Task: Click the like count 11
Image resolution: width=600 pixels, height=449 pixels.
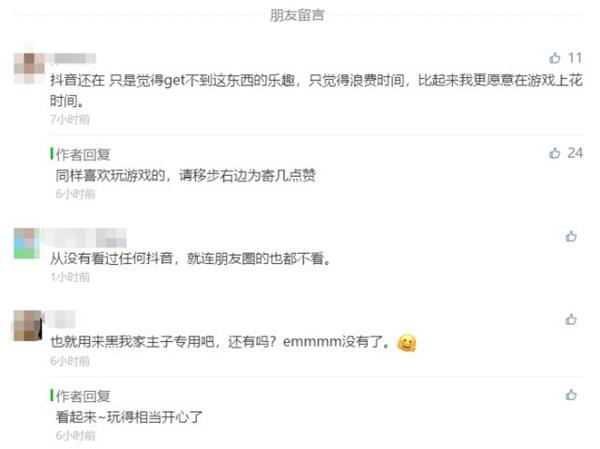Action: click(x=575, y=58)
